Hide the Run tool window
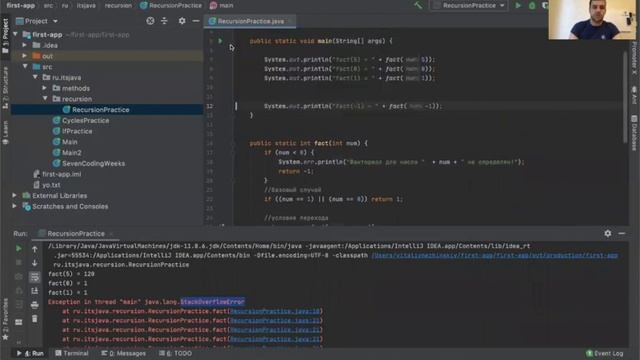The image size is (640, 360). (x=622, y=233)
